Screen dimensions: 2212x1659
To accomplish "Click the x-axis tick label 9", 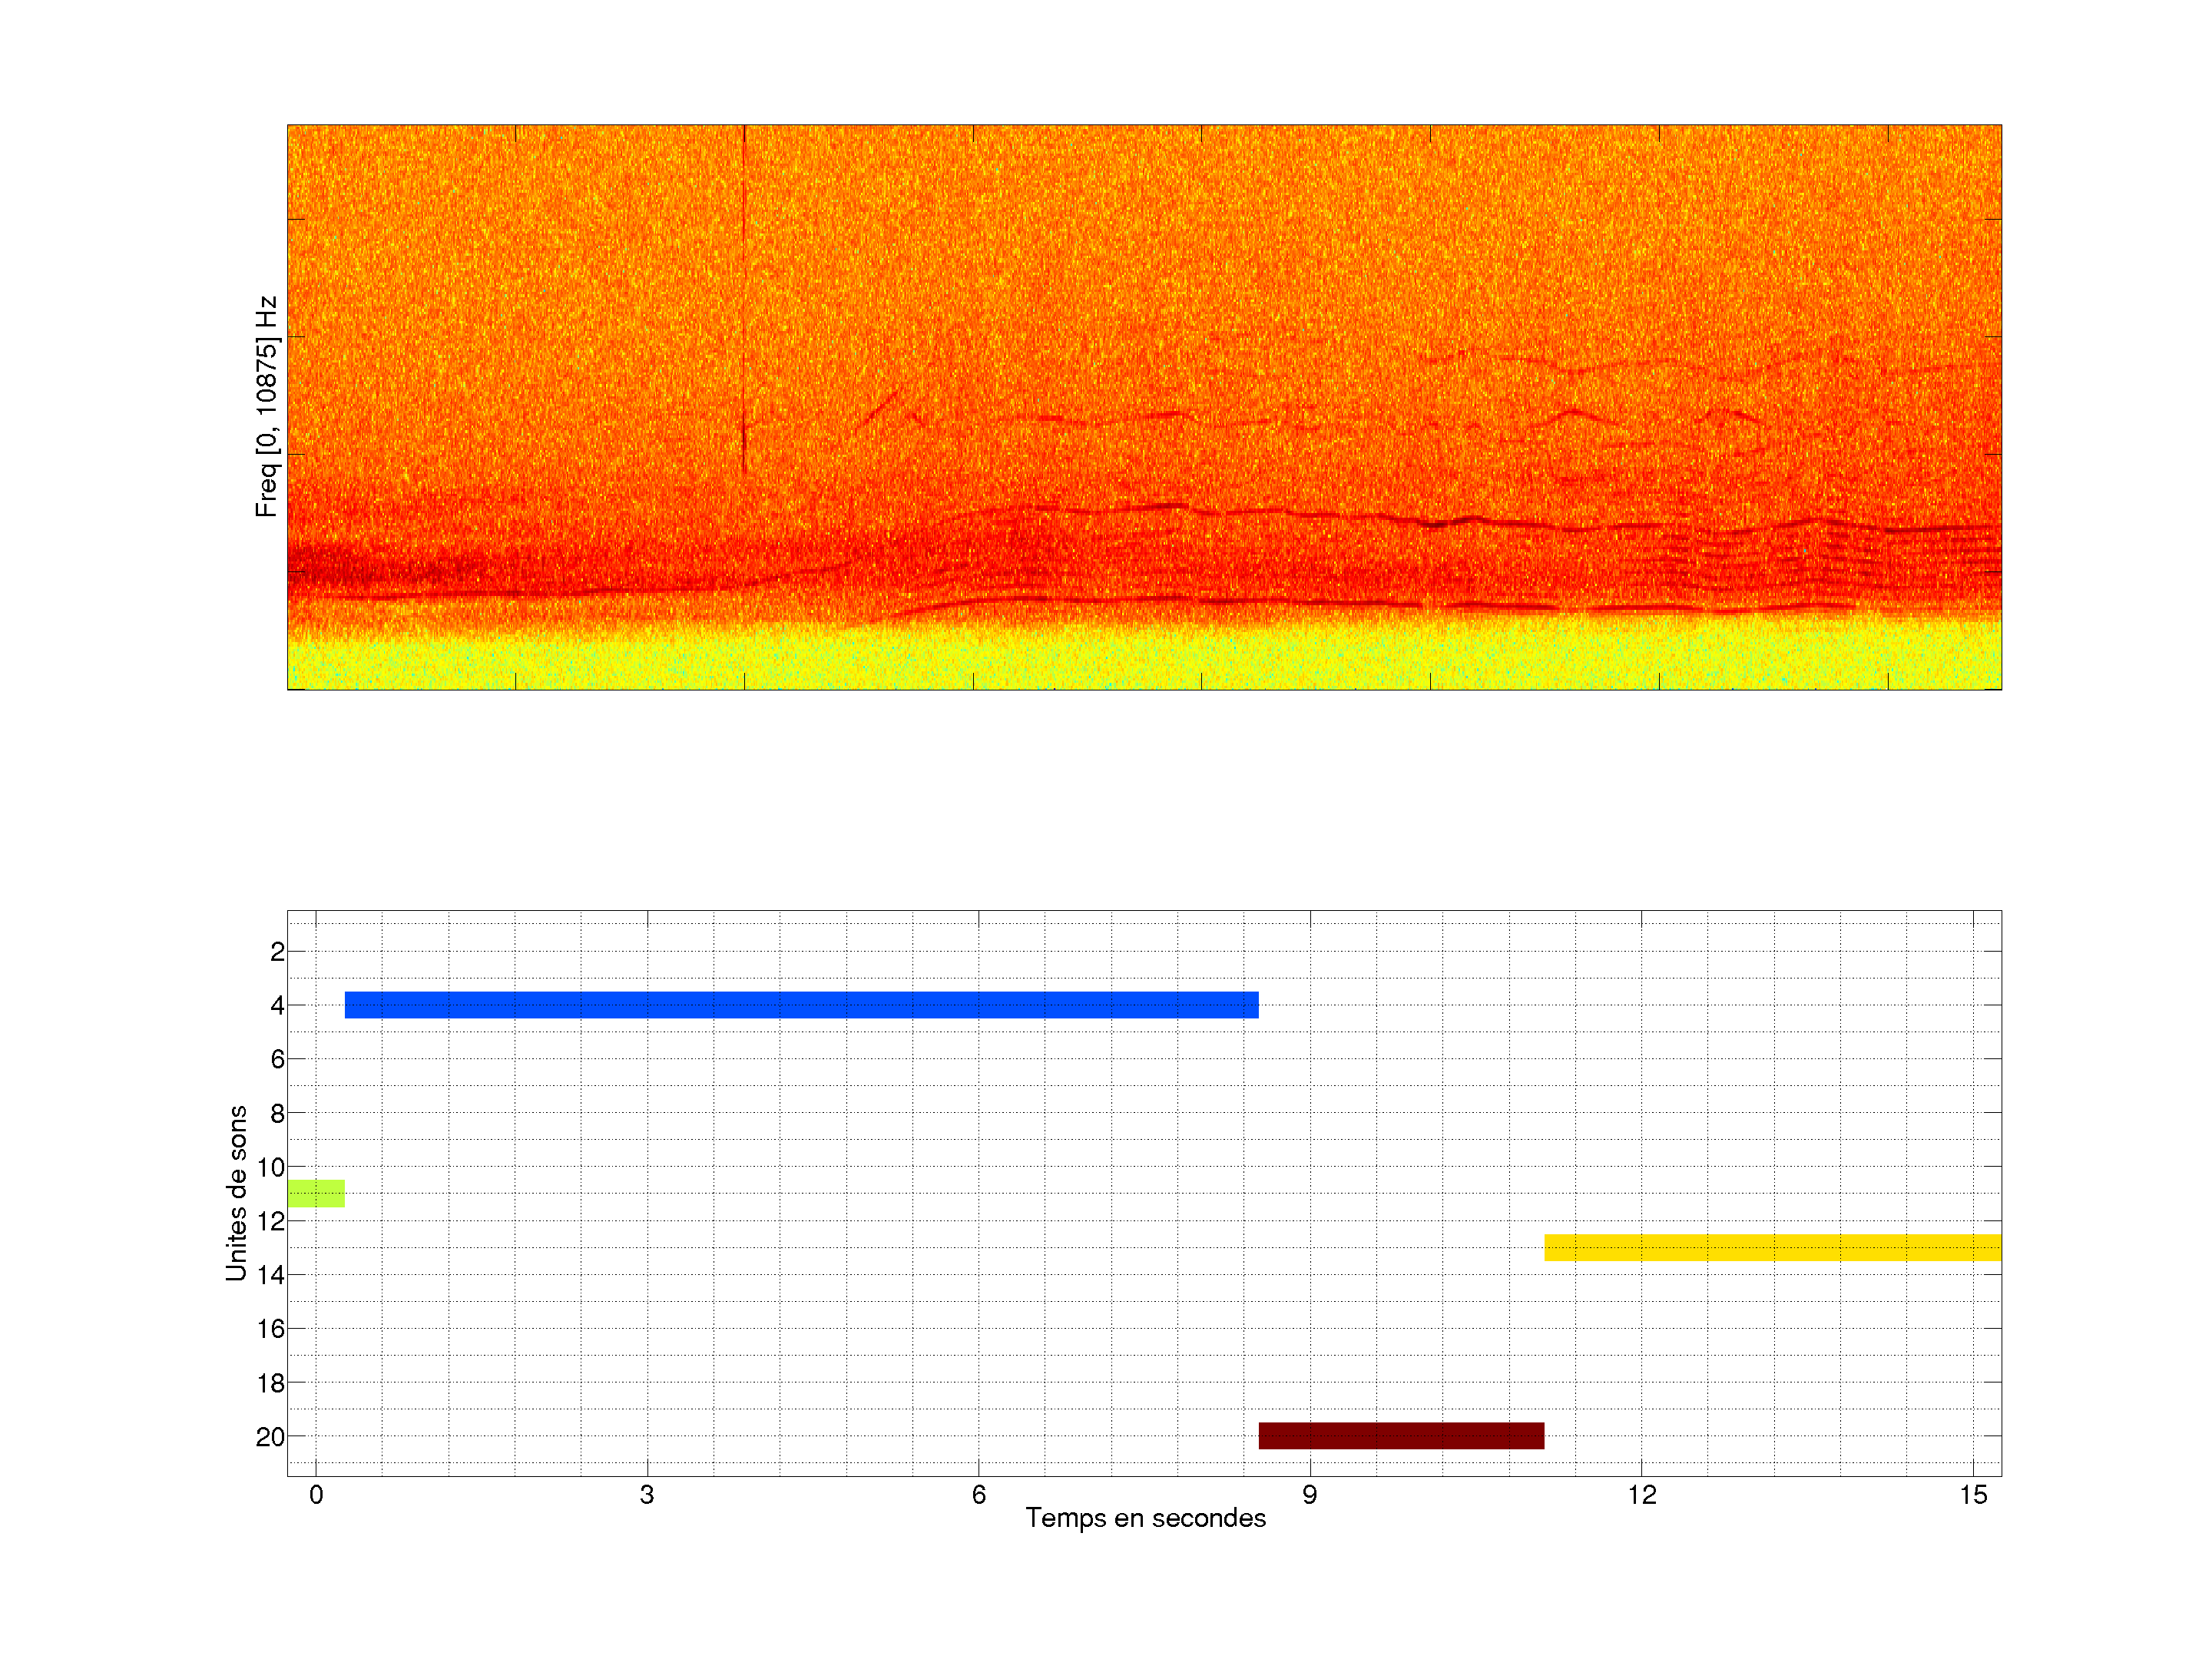I will coord(1310,1496).
